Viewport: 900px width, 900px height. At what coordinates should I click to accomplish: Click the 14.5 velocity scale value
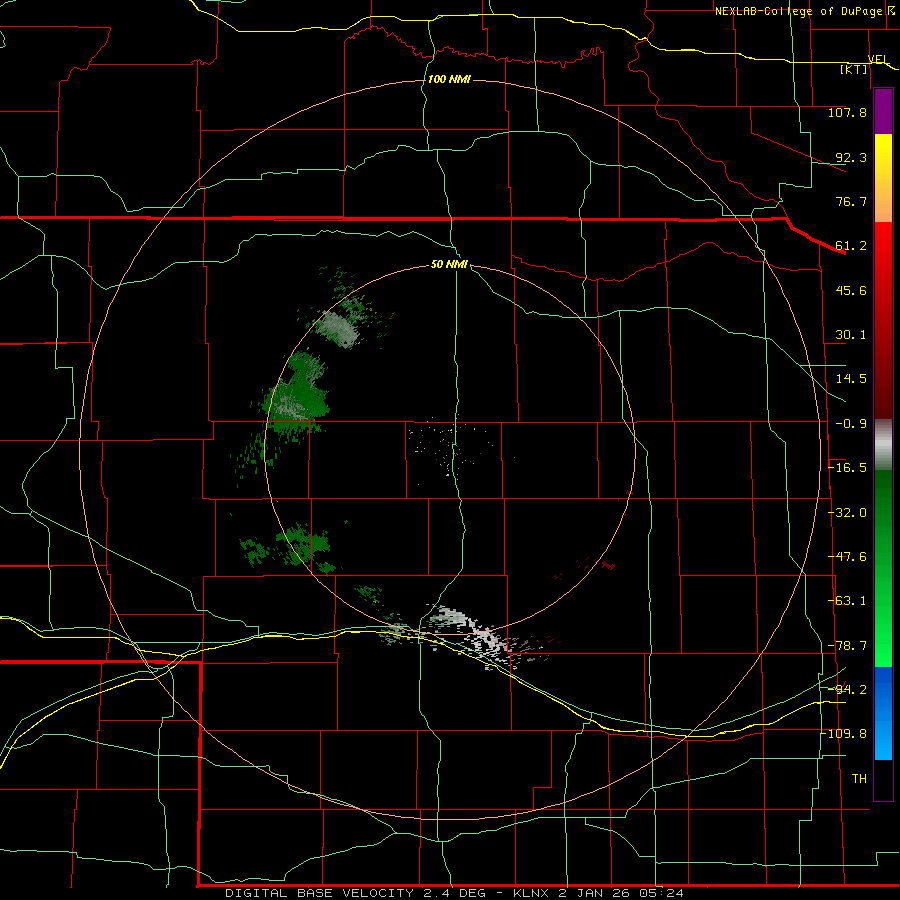[x=851, y=379]
